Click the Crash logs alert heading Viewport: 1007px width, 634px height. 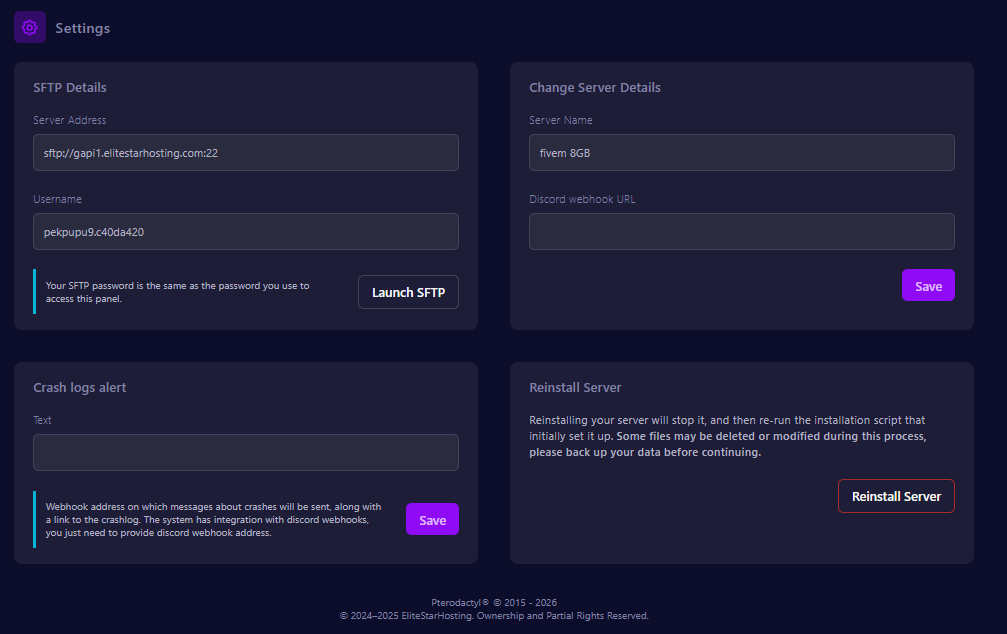(80, 388)
